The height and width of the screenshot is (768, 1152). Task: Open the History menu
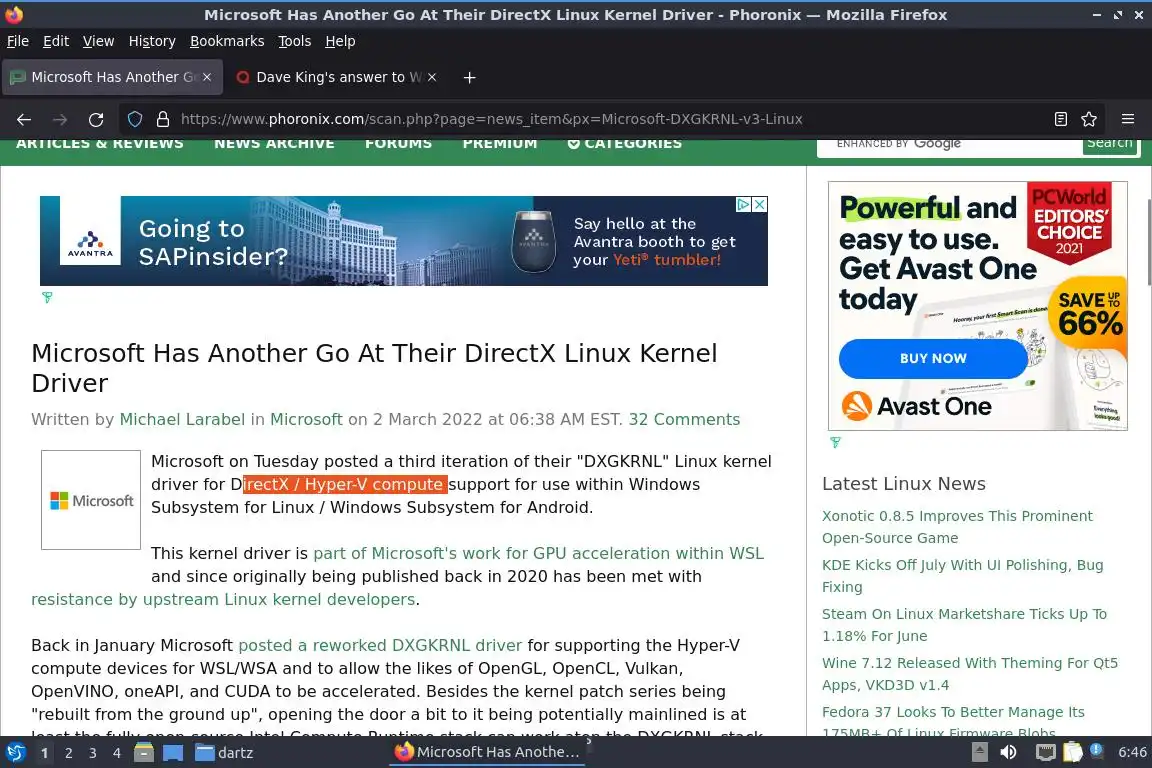click(152, 41)
